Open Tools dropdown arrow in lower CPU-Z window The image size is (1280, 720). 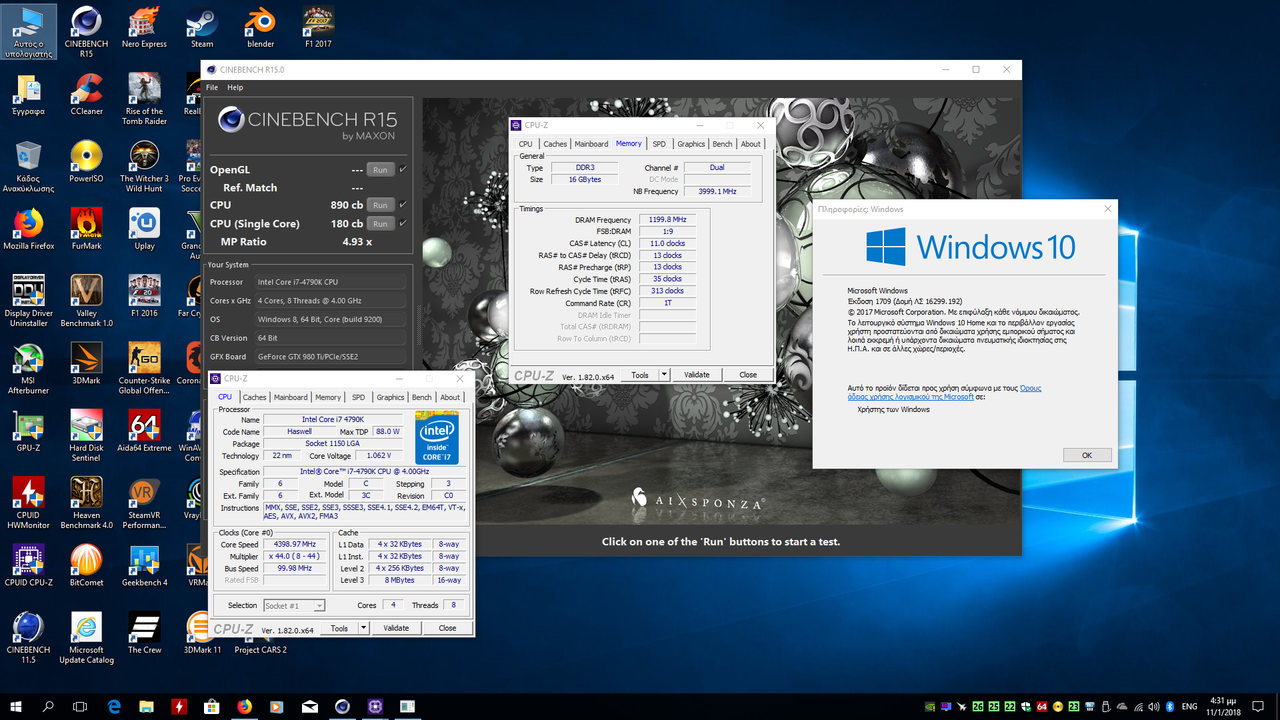click(363, 628)
